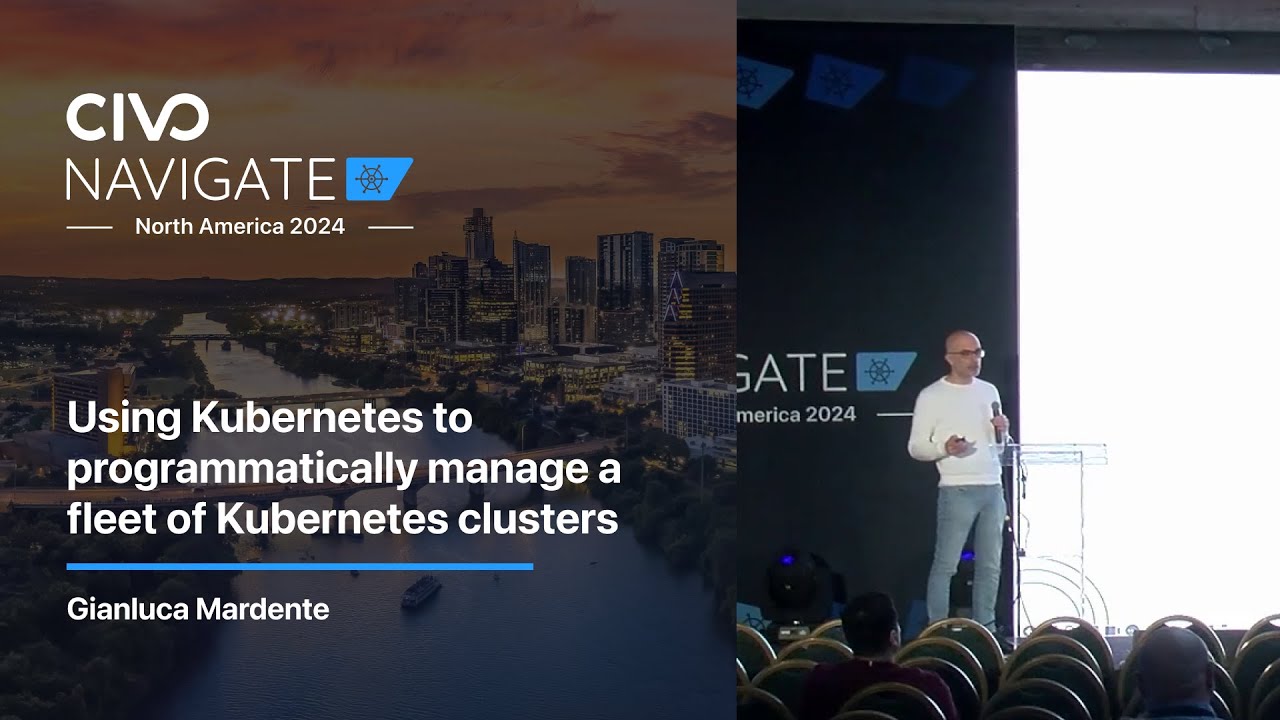Click the 'merica 2024' text on stage banner
The height and width of the screenshot is (720, 1280).
tap(797, 414)
